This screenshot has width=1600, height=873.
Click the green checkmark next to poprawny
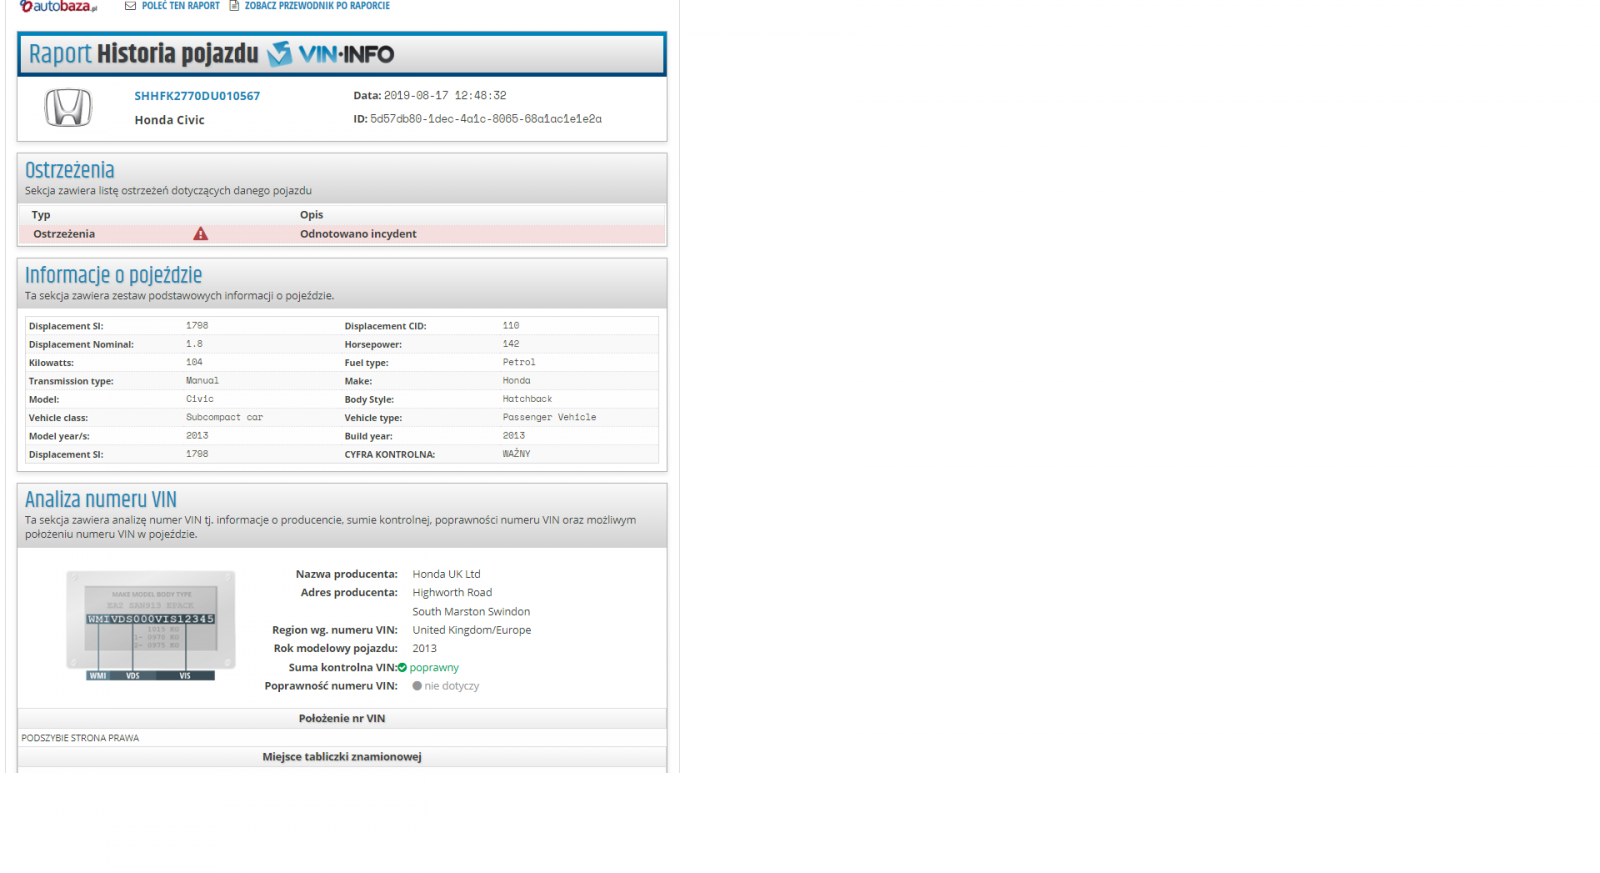click(402, 668)
